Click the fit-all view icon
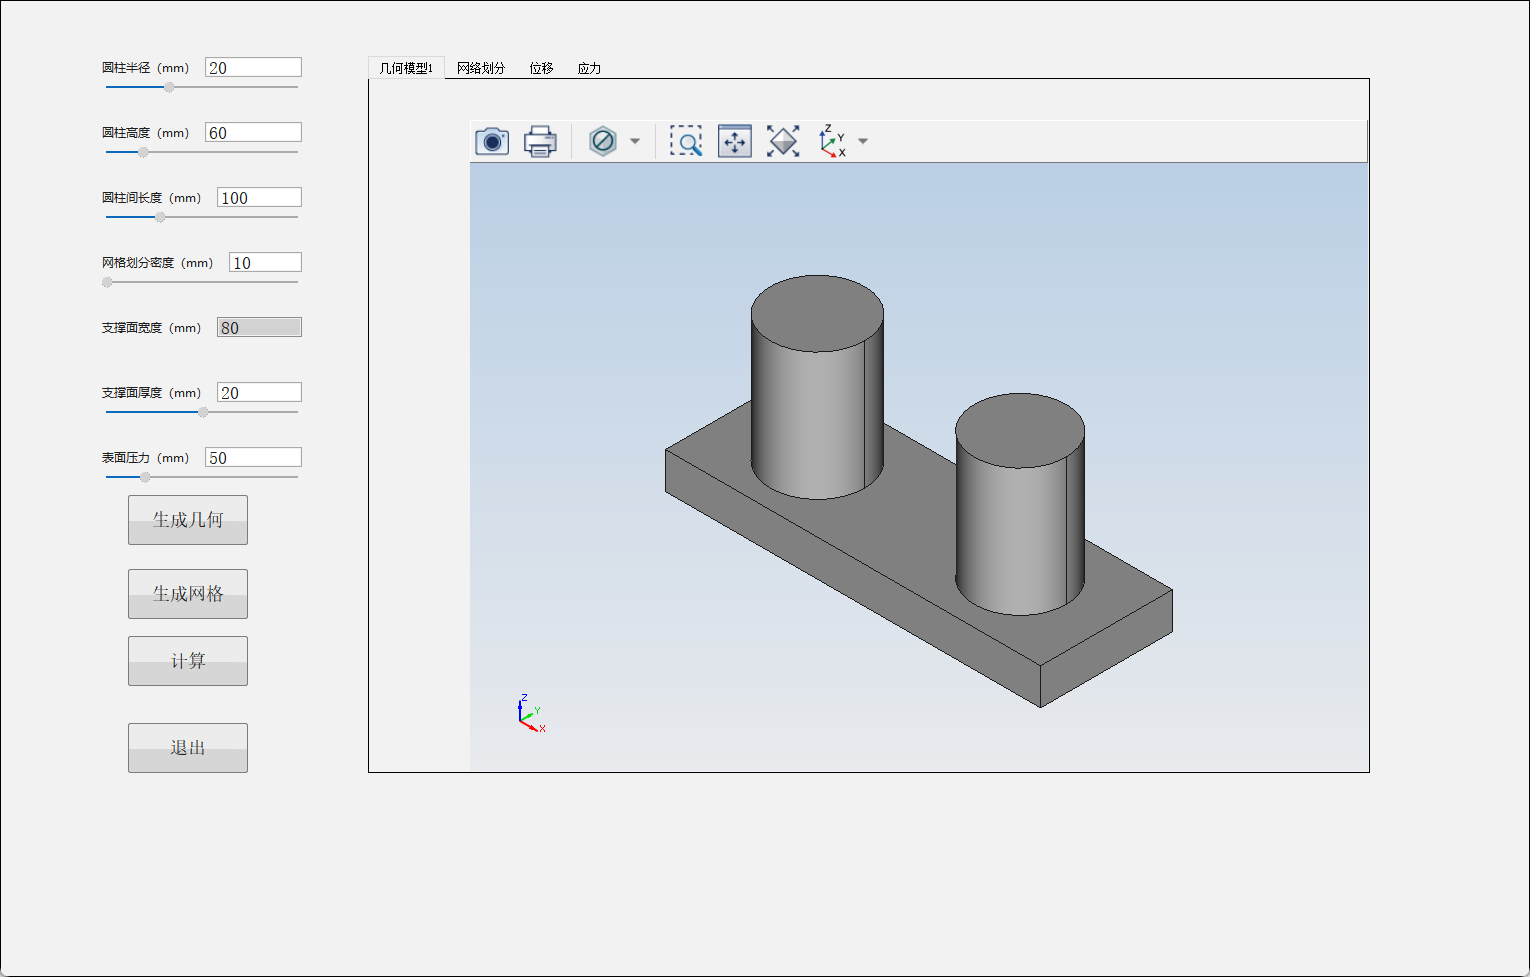The height and width of the screenshot is (977, 1530). [783, 141]
